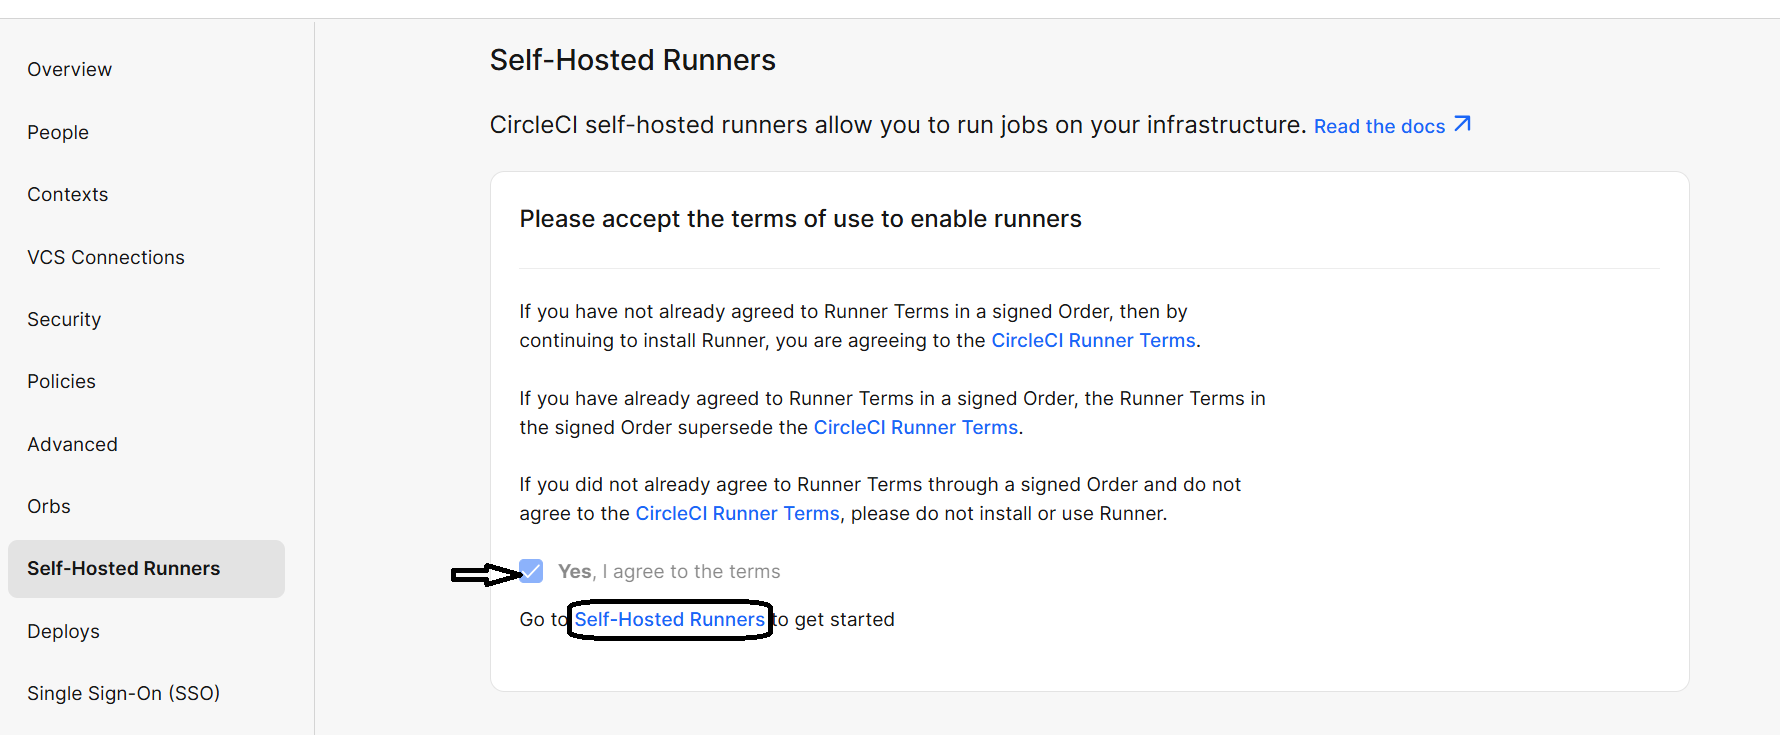The height and width of the screenshot is (735, 1780).
Task: Select the People settings entry
Action: [57, 132]
